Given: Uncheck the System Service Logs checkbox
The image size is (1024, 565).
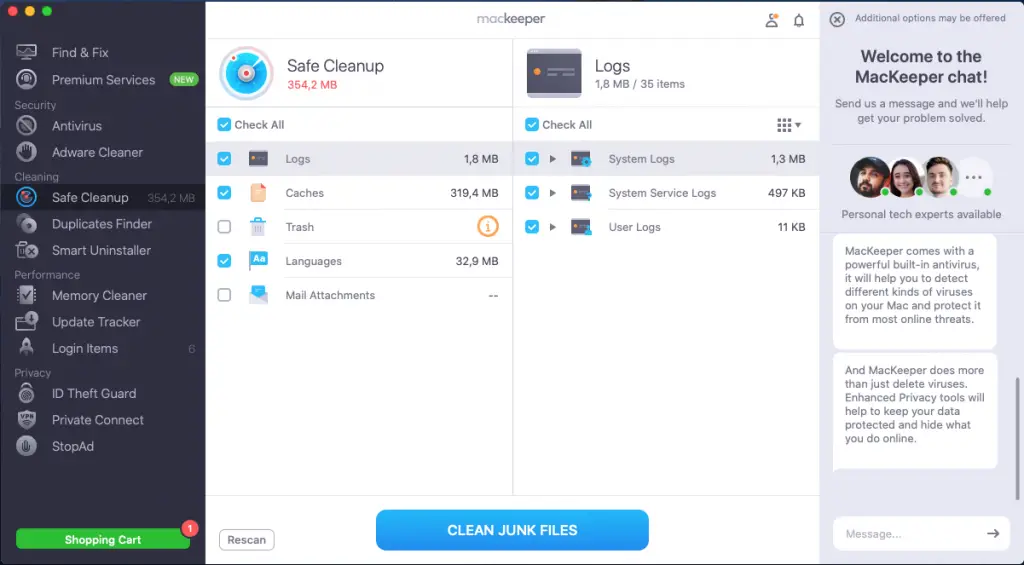Looking at the screenshot, I should click(x=532, y=193).
